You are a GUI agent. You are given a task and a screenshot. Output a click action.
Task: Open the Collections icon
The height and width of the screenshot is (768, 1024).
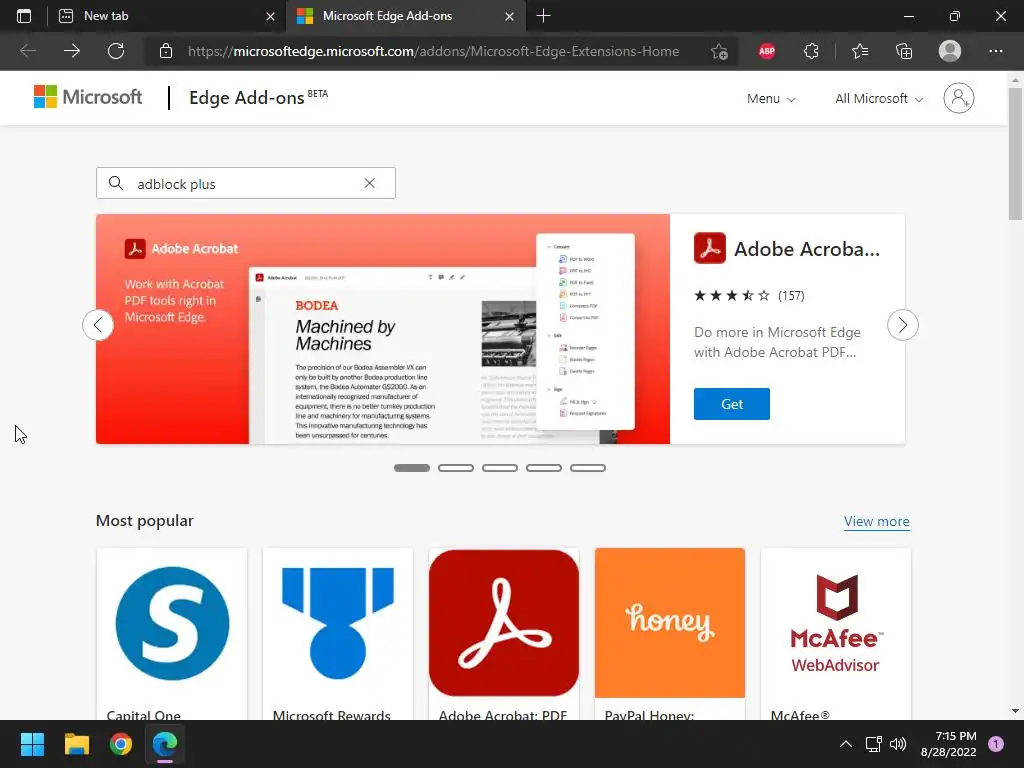[x=904, y=51]
